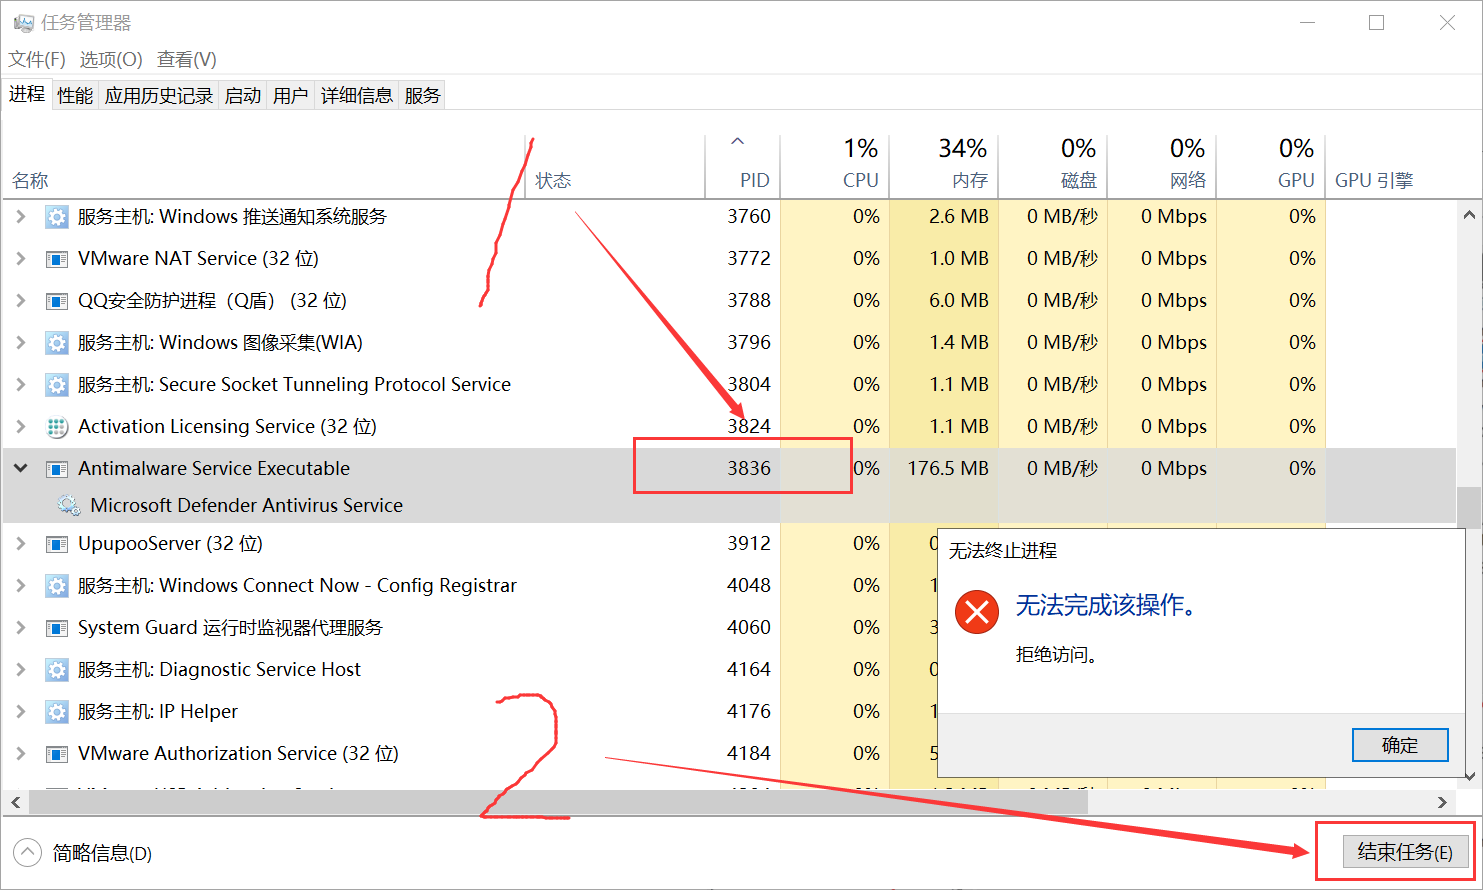Expand the Windows Connect Now row
This screenshot has height=890, width=1483.
[x=20, y=586]
